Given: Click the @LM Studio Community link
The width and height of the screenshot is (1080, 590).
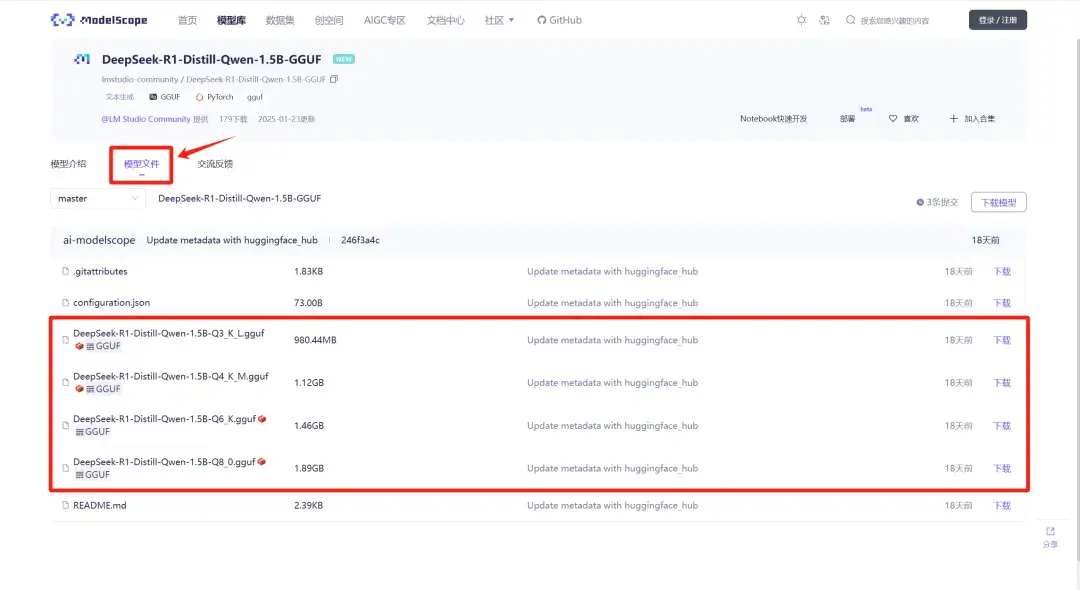Looking at the screenshot, I should coord(146,119).
